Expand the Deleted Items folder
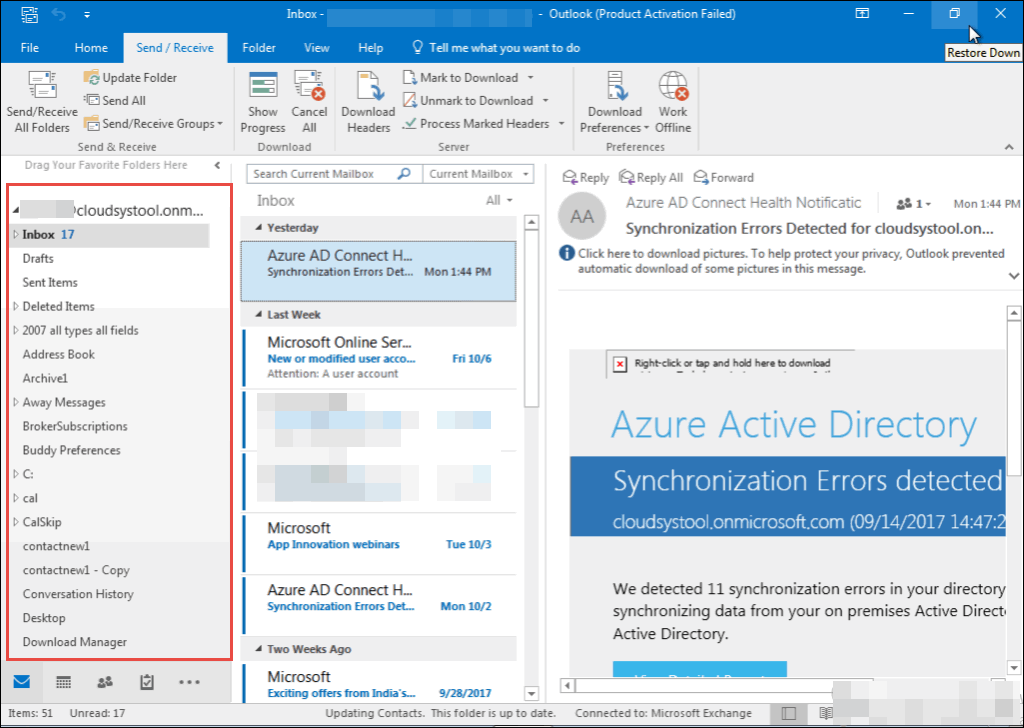Viewport: 1024px width, 728px height. (16, 306)
